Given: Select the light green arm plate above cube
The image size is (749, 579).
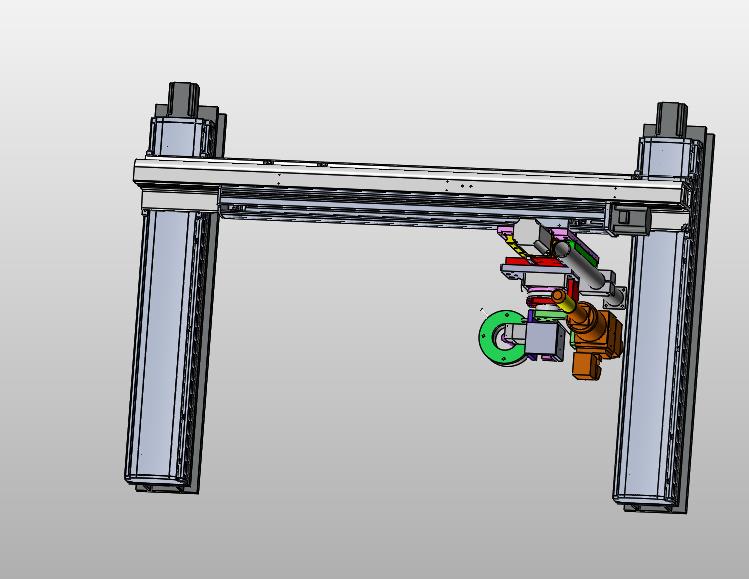Looking at the screenshot, I should tap(552, 315).
